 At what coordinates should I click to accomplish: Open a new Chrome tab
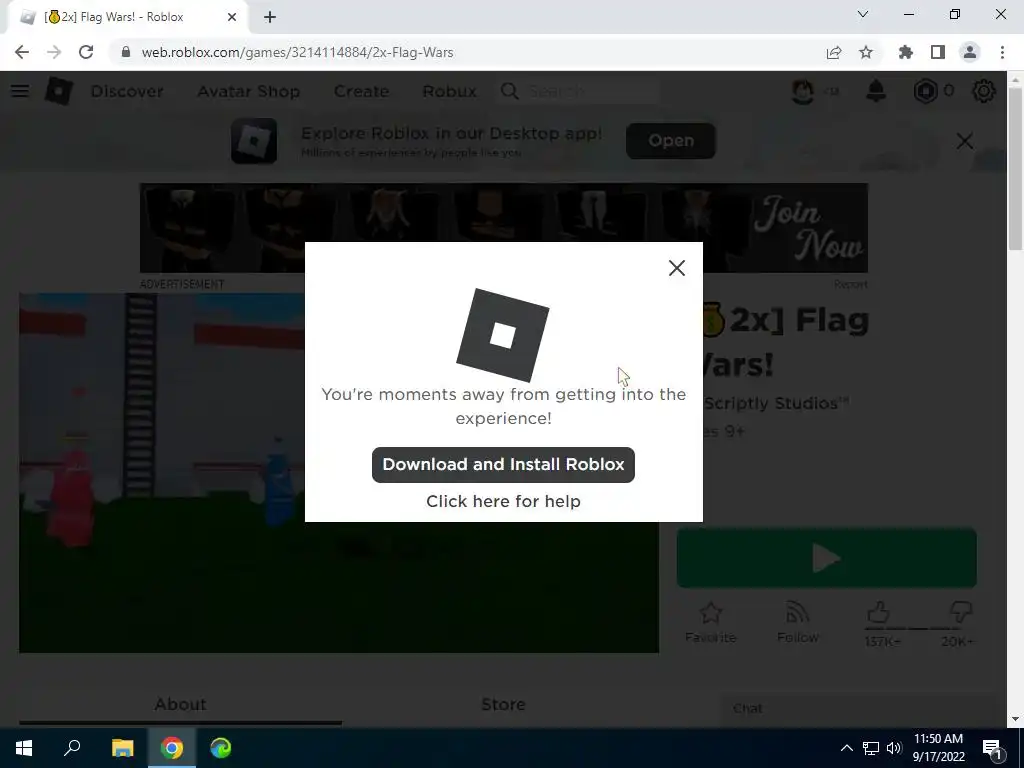point(270,18)
